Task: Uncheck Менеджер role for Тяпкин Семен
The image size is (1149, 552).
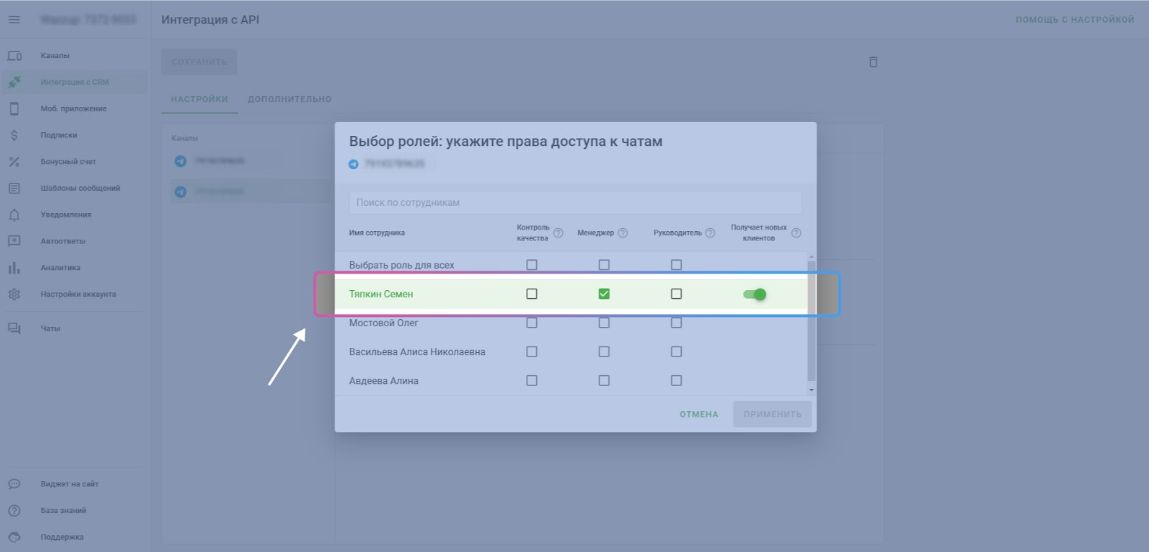Action: 604,294
